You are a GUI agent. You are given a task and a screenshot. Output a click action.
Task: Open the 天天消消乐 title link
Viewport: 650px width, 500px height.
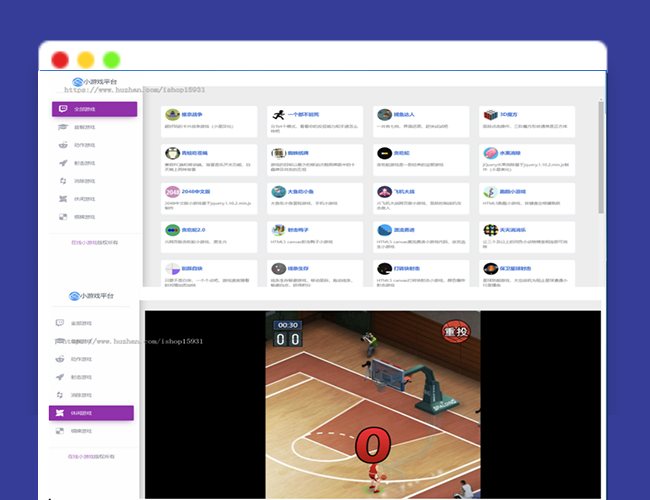coord(513,230)
